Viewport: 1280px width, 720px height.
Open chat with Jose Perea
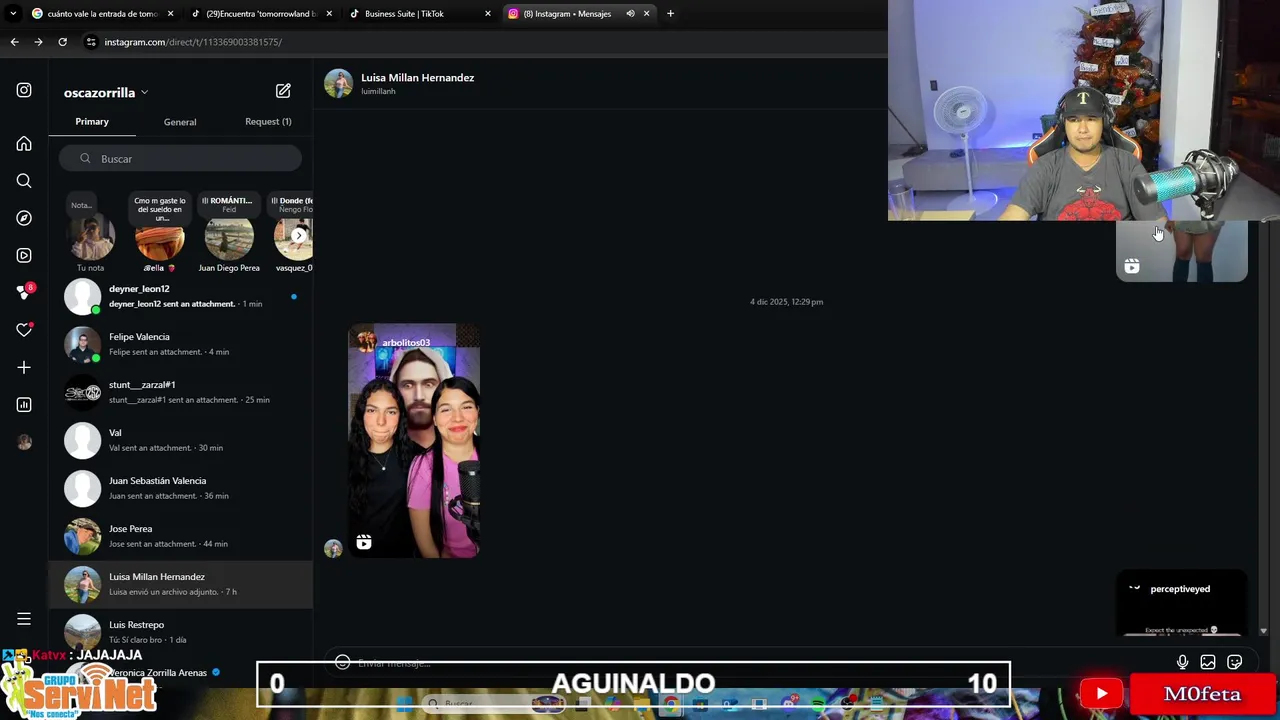point(180,536)
